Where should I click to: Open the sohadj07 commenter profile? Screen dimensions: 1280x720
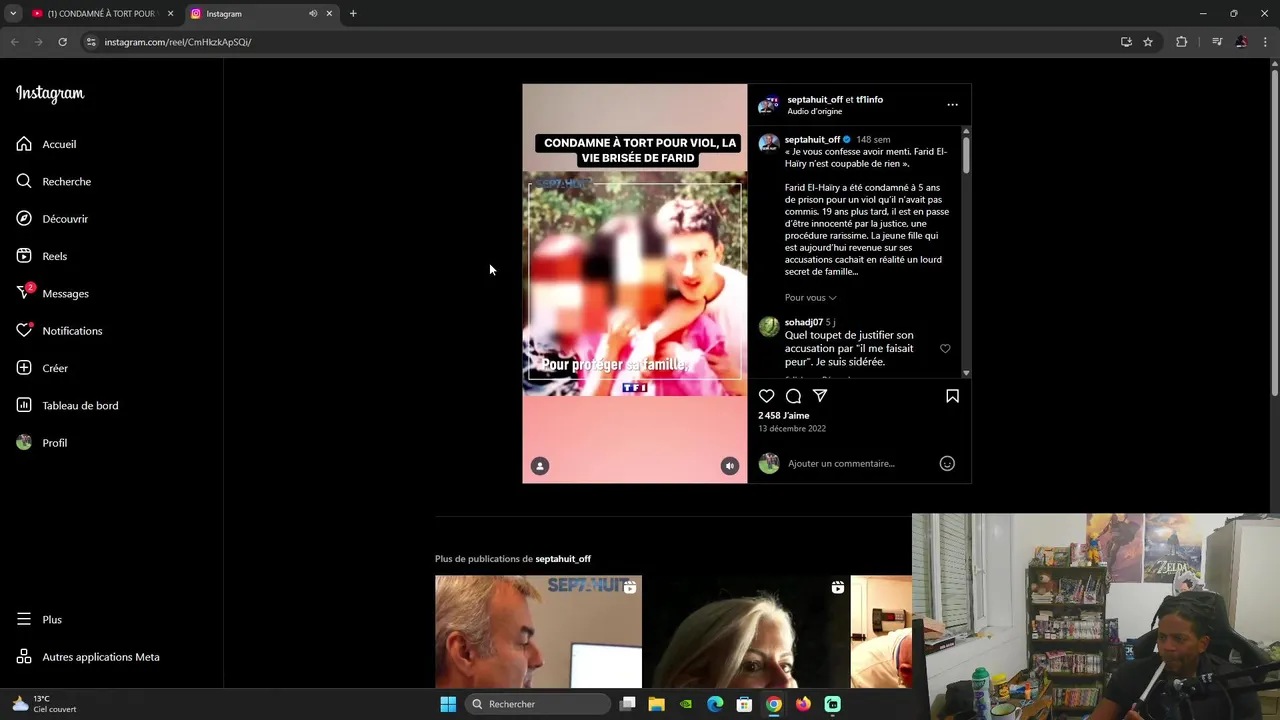pos(803,322)
